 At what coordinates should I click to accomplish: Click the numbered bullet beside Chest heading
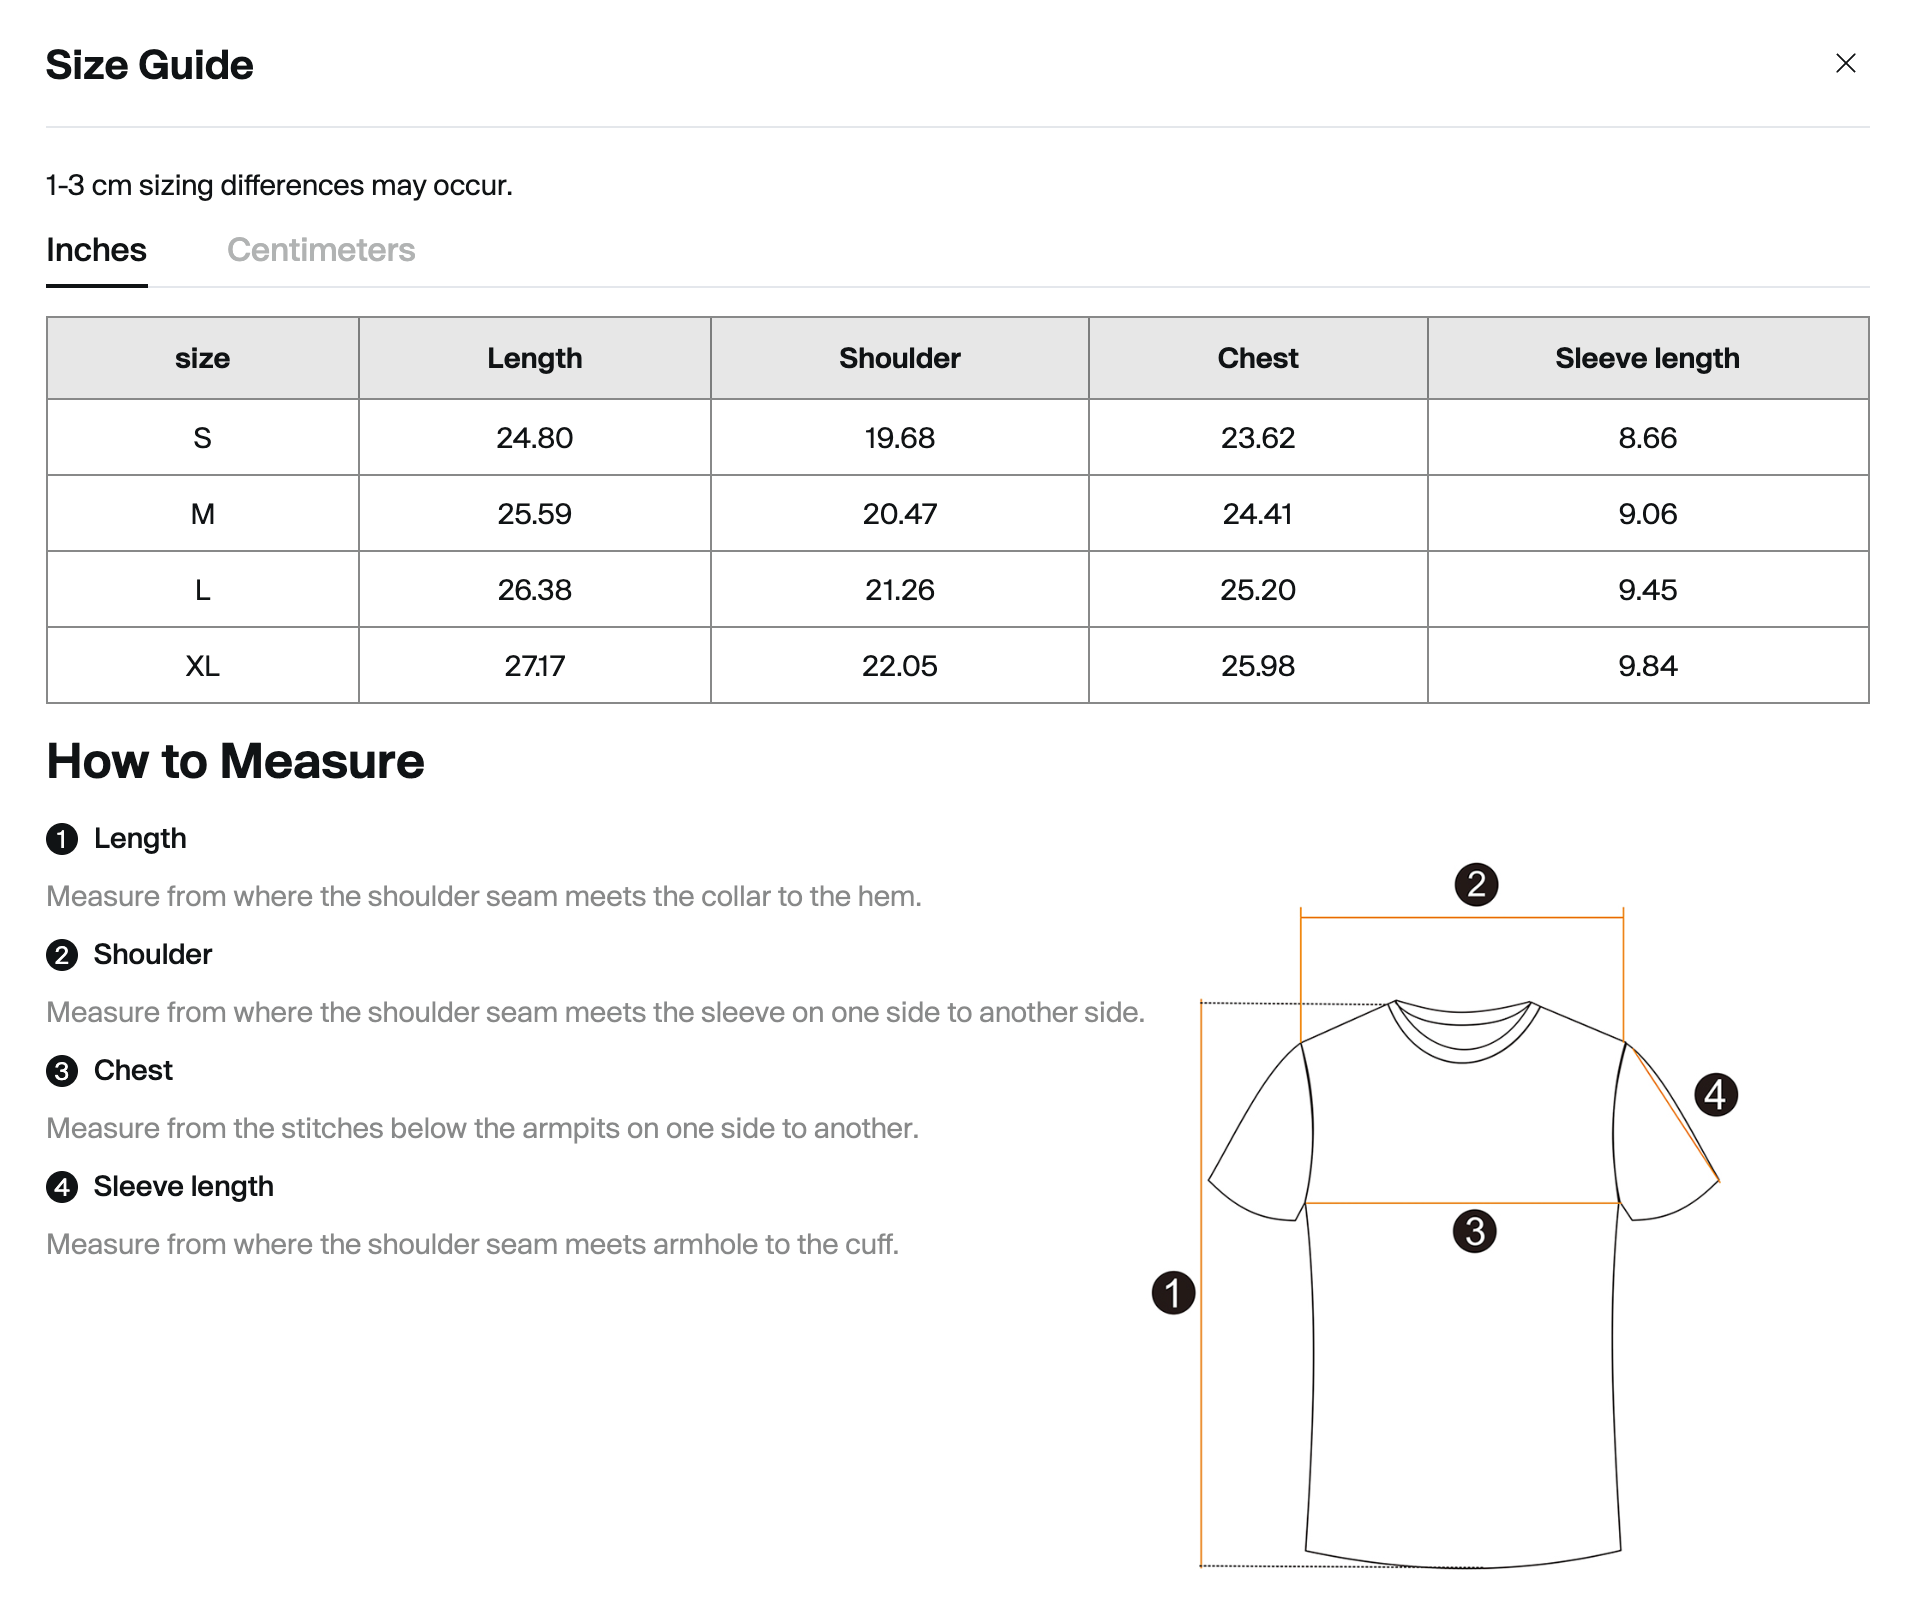(62, 1071)
